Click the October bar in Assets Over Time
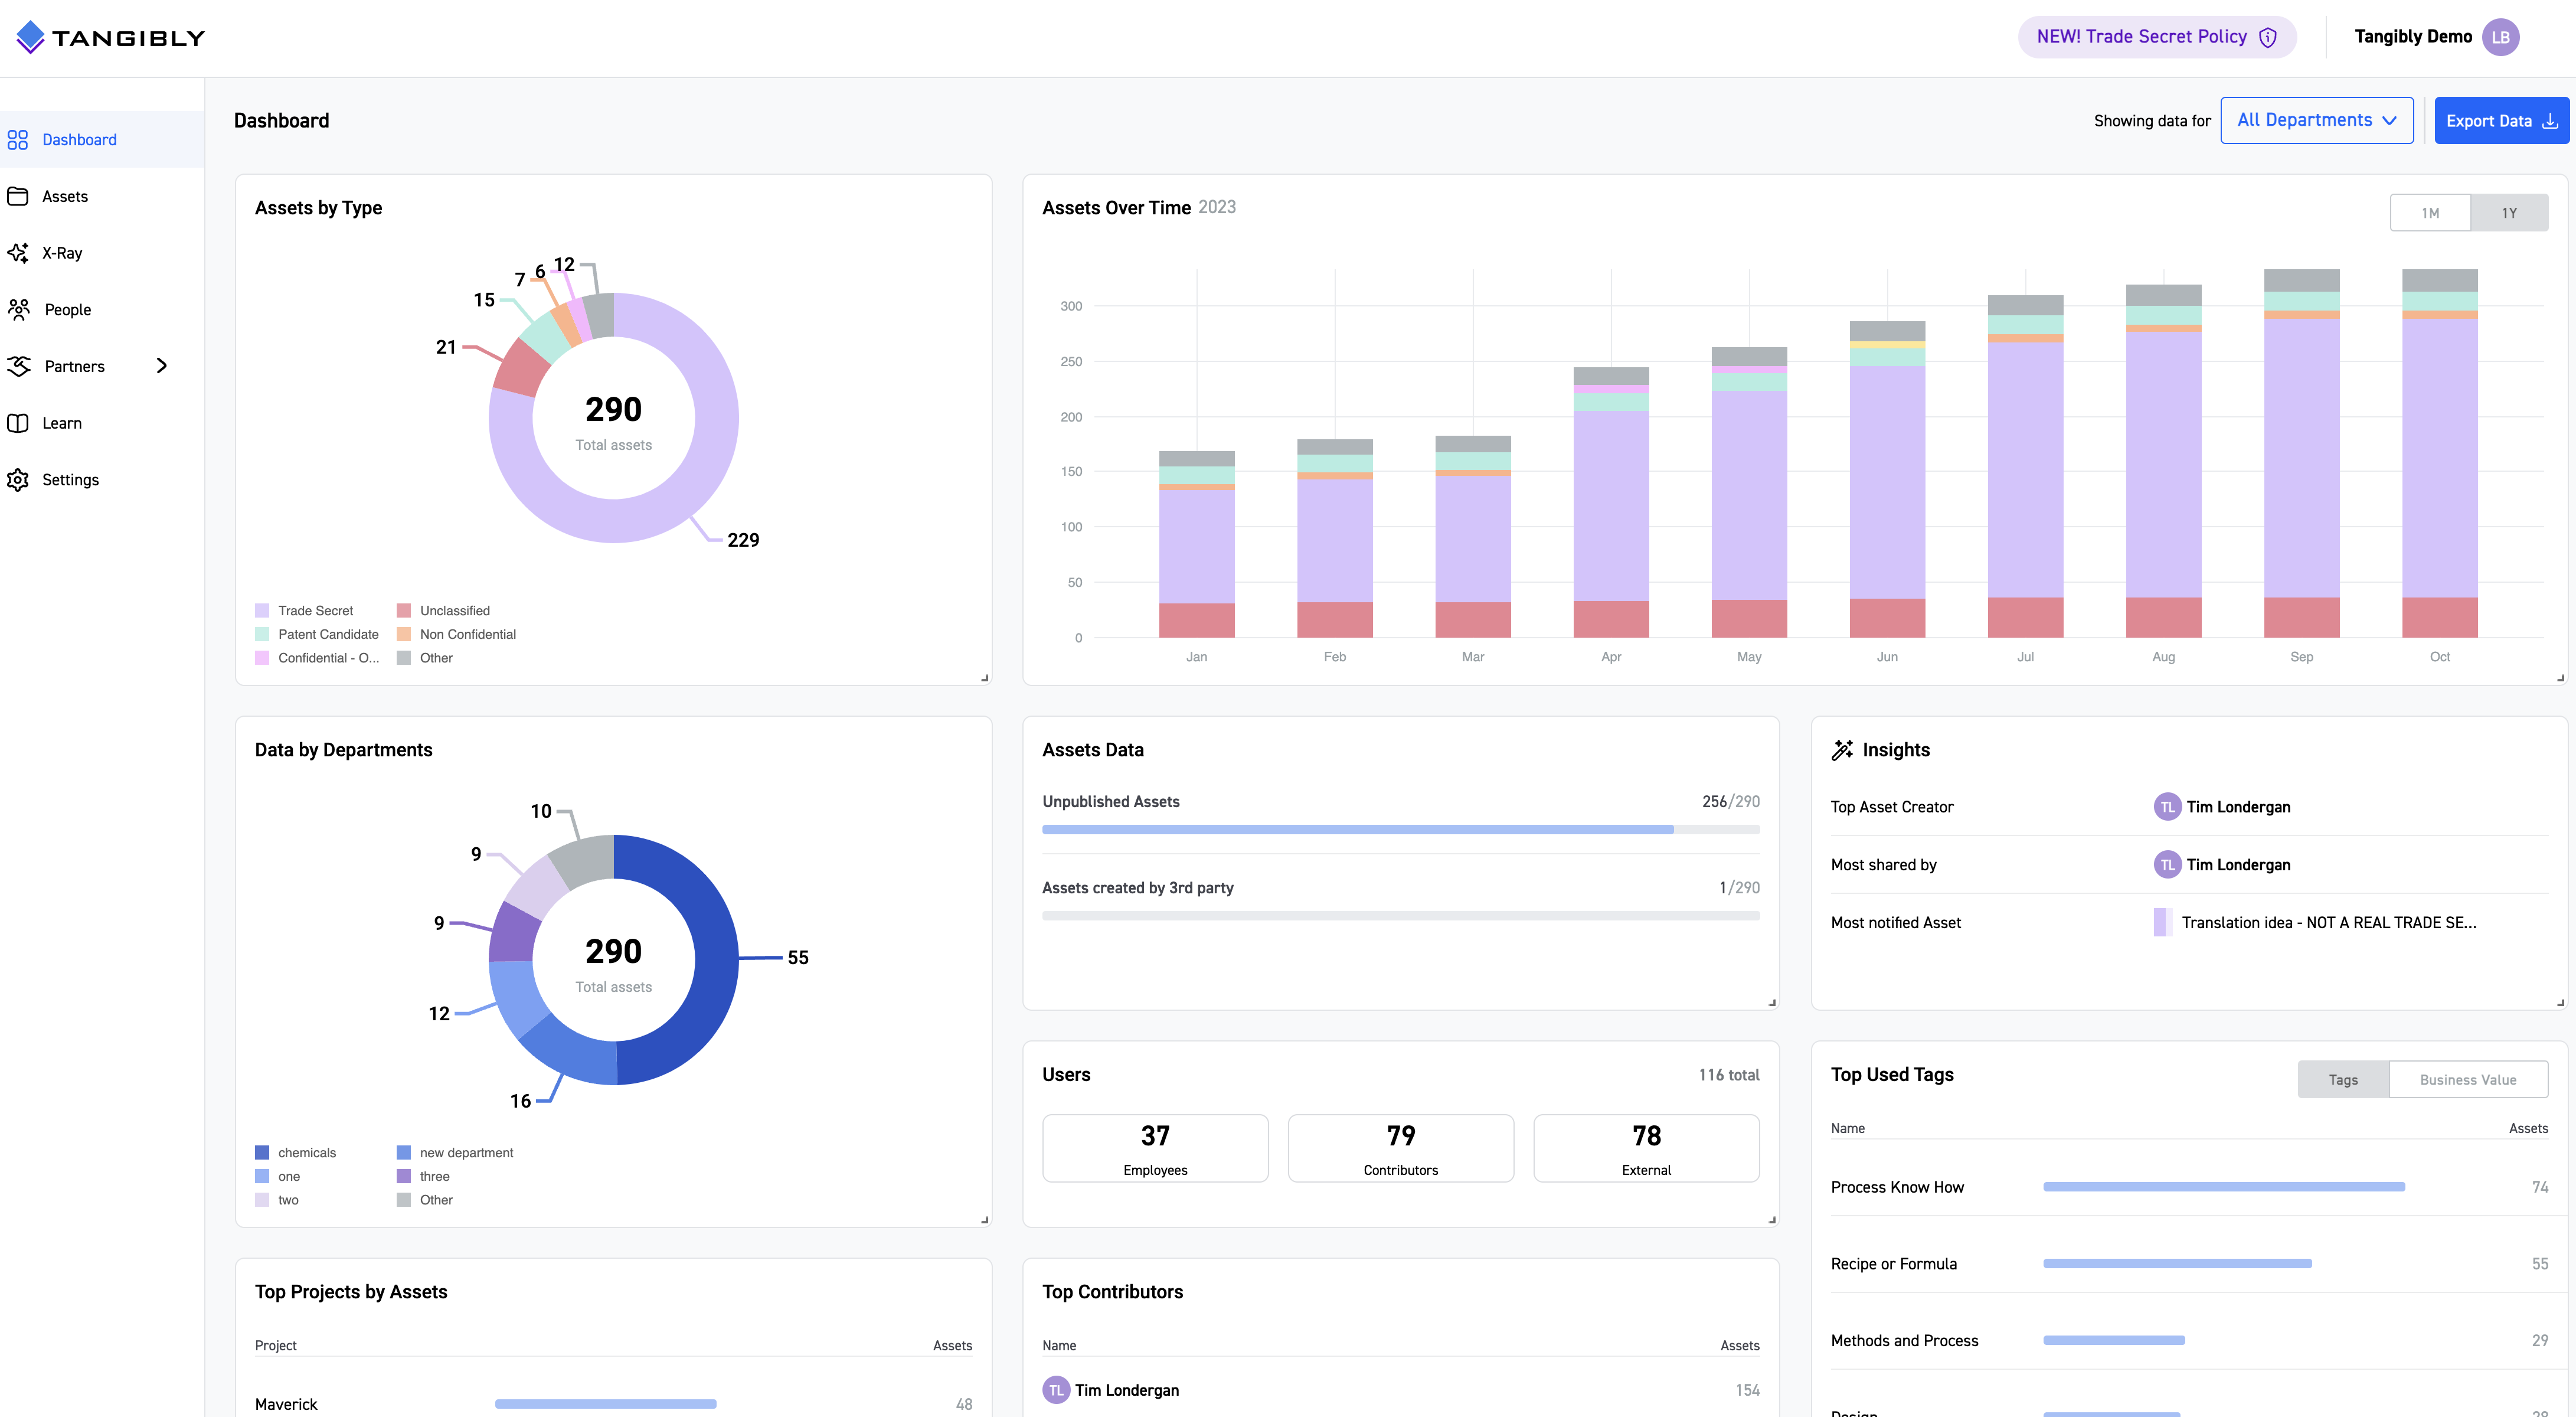 click(x=2439, y=453)
